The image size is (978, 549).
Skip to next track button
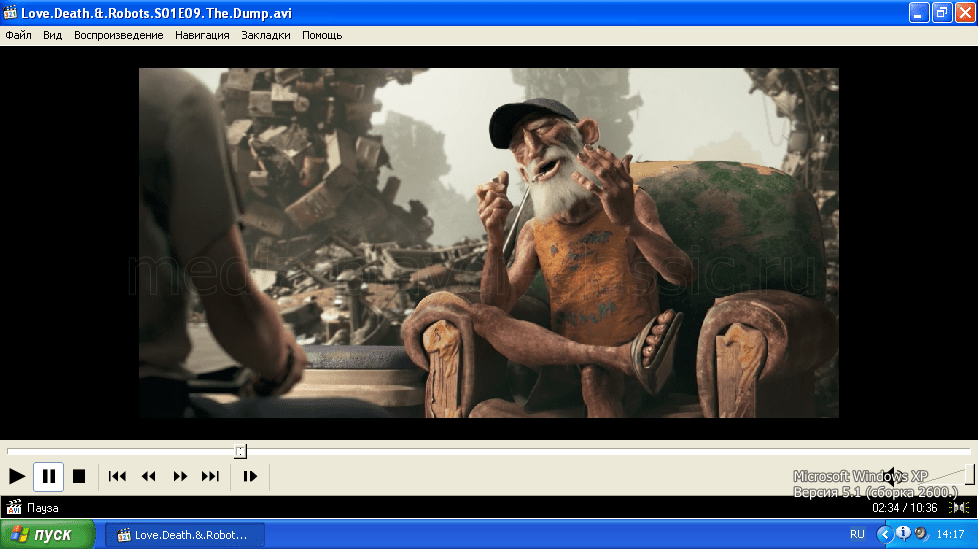[211, 477]
